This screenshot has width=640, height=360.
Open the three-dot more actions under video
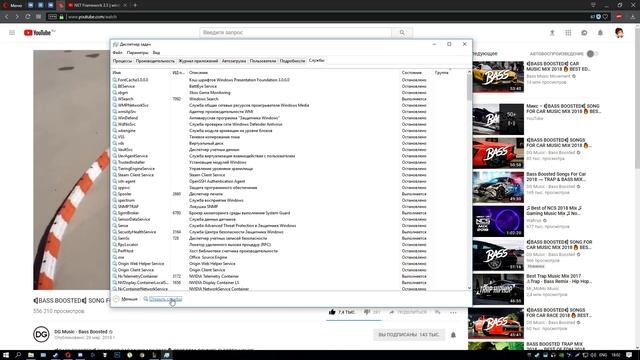[x=453, y=312]
